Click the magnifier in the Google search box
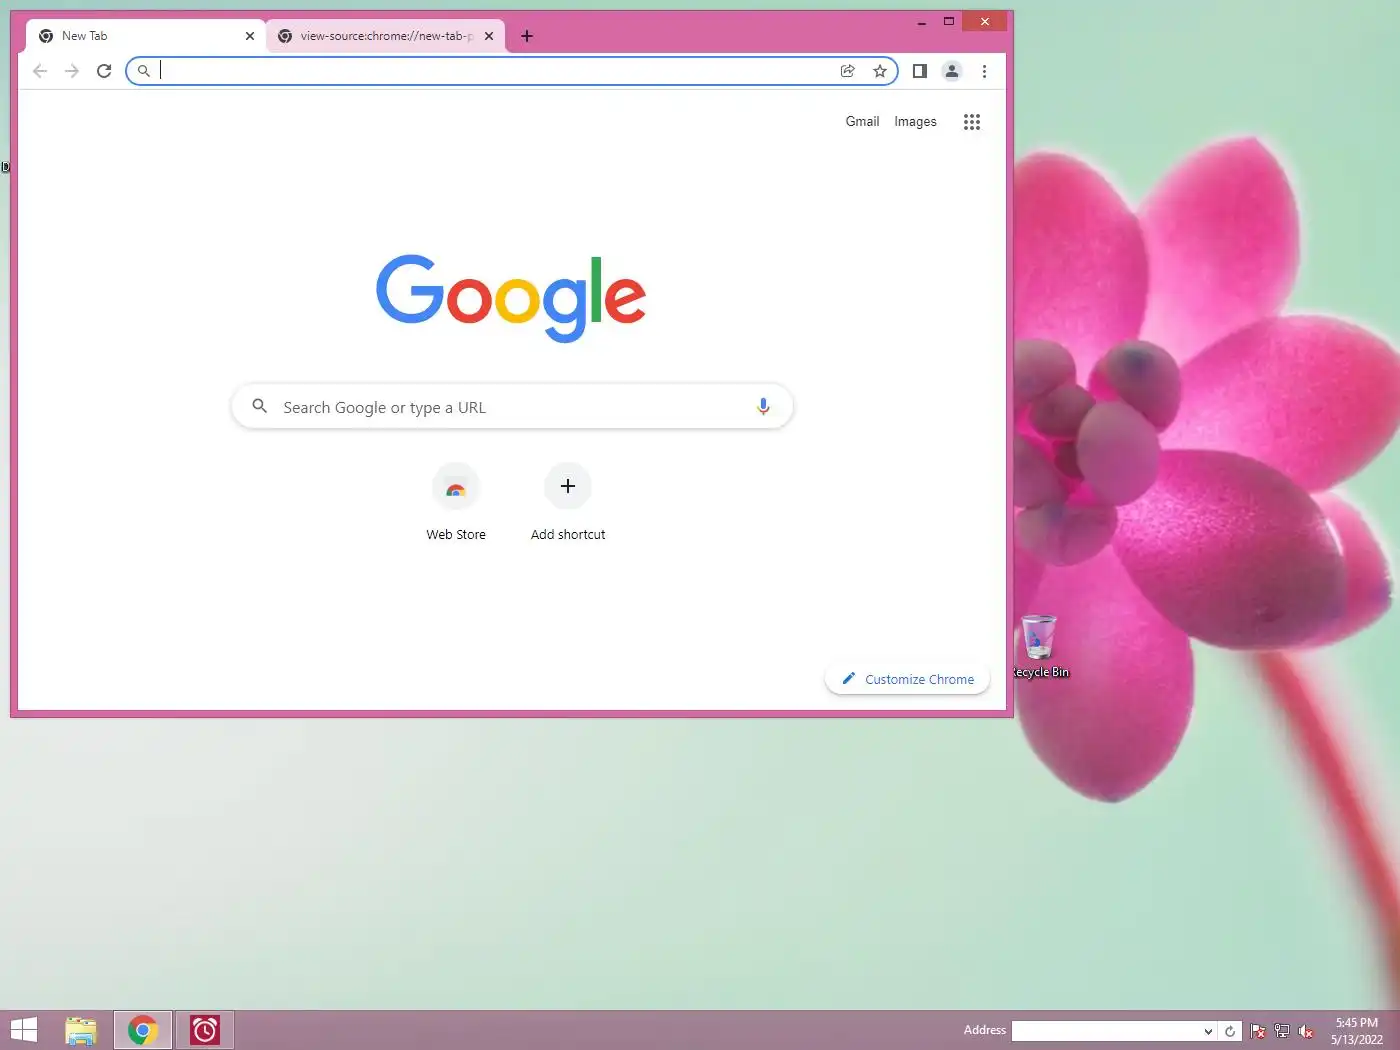Viewport: 1400px width, 1050px height. pyautogui.click(x=260, y=406)
